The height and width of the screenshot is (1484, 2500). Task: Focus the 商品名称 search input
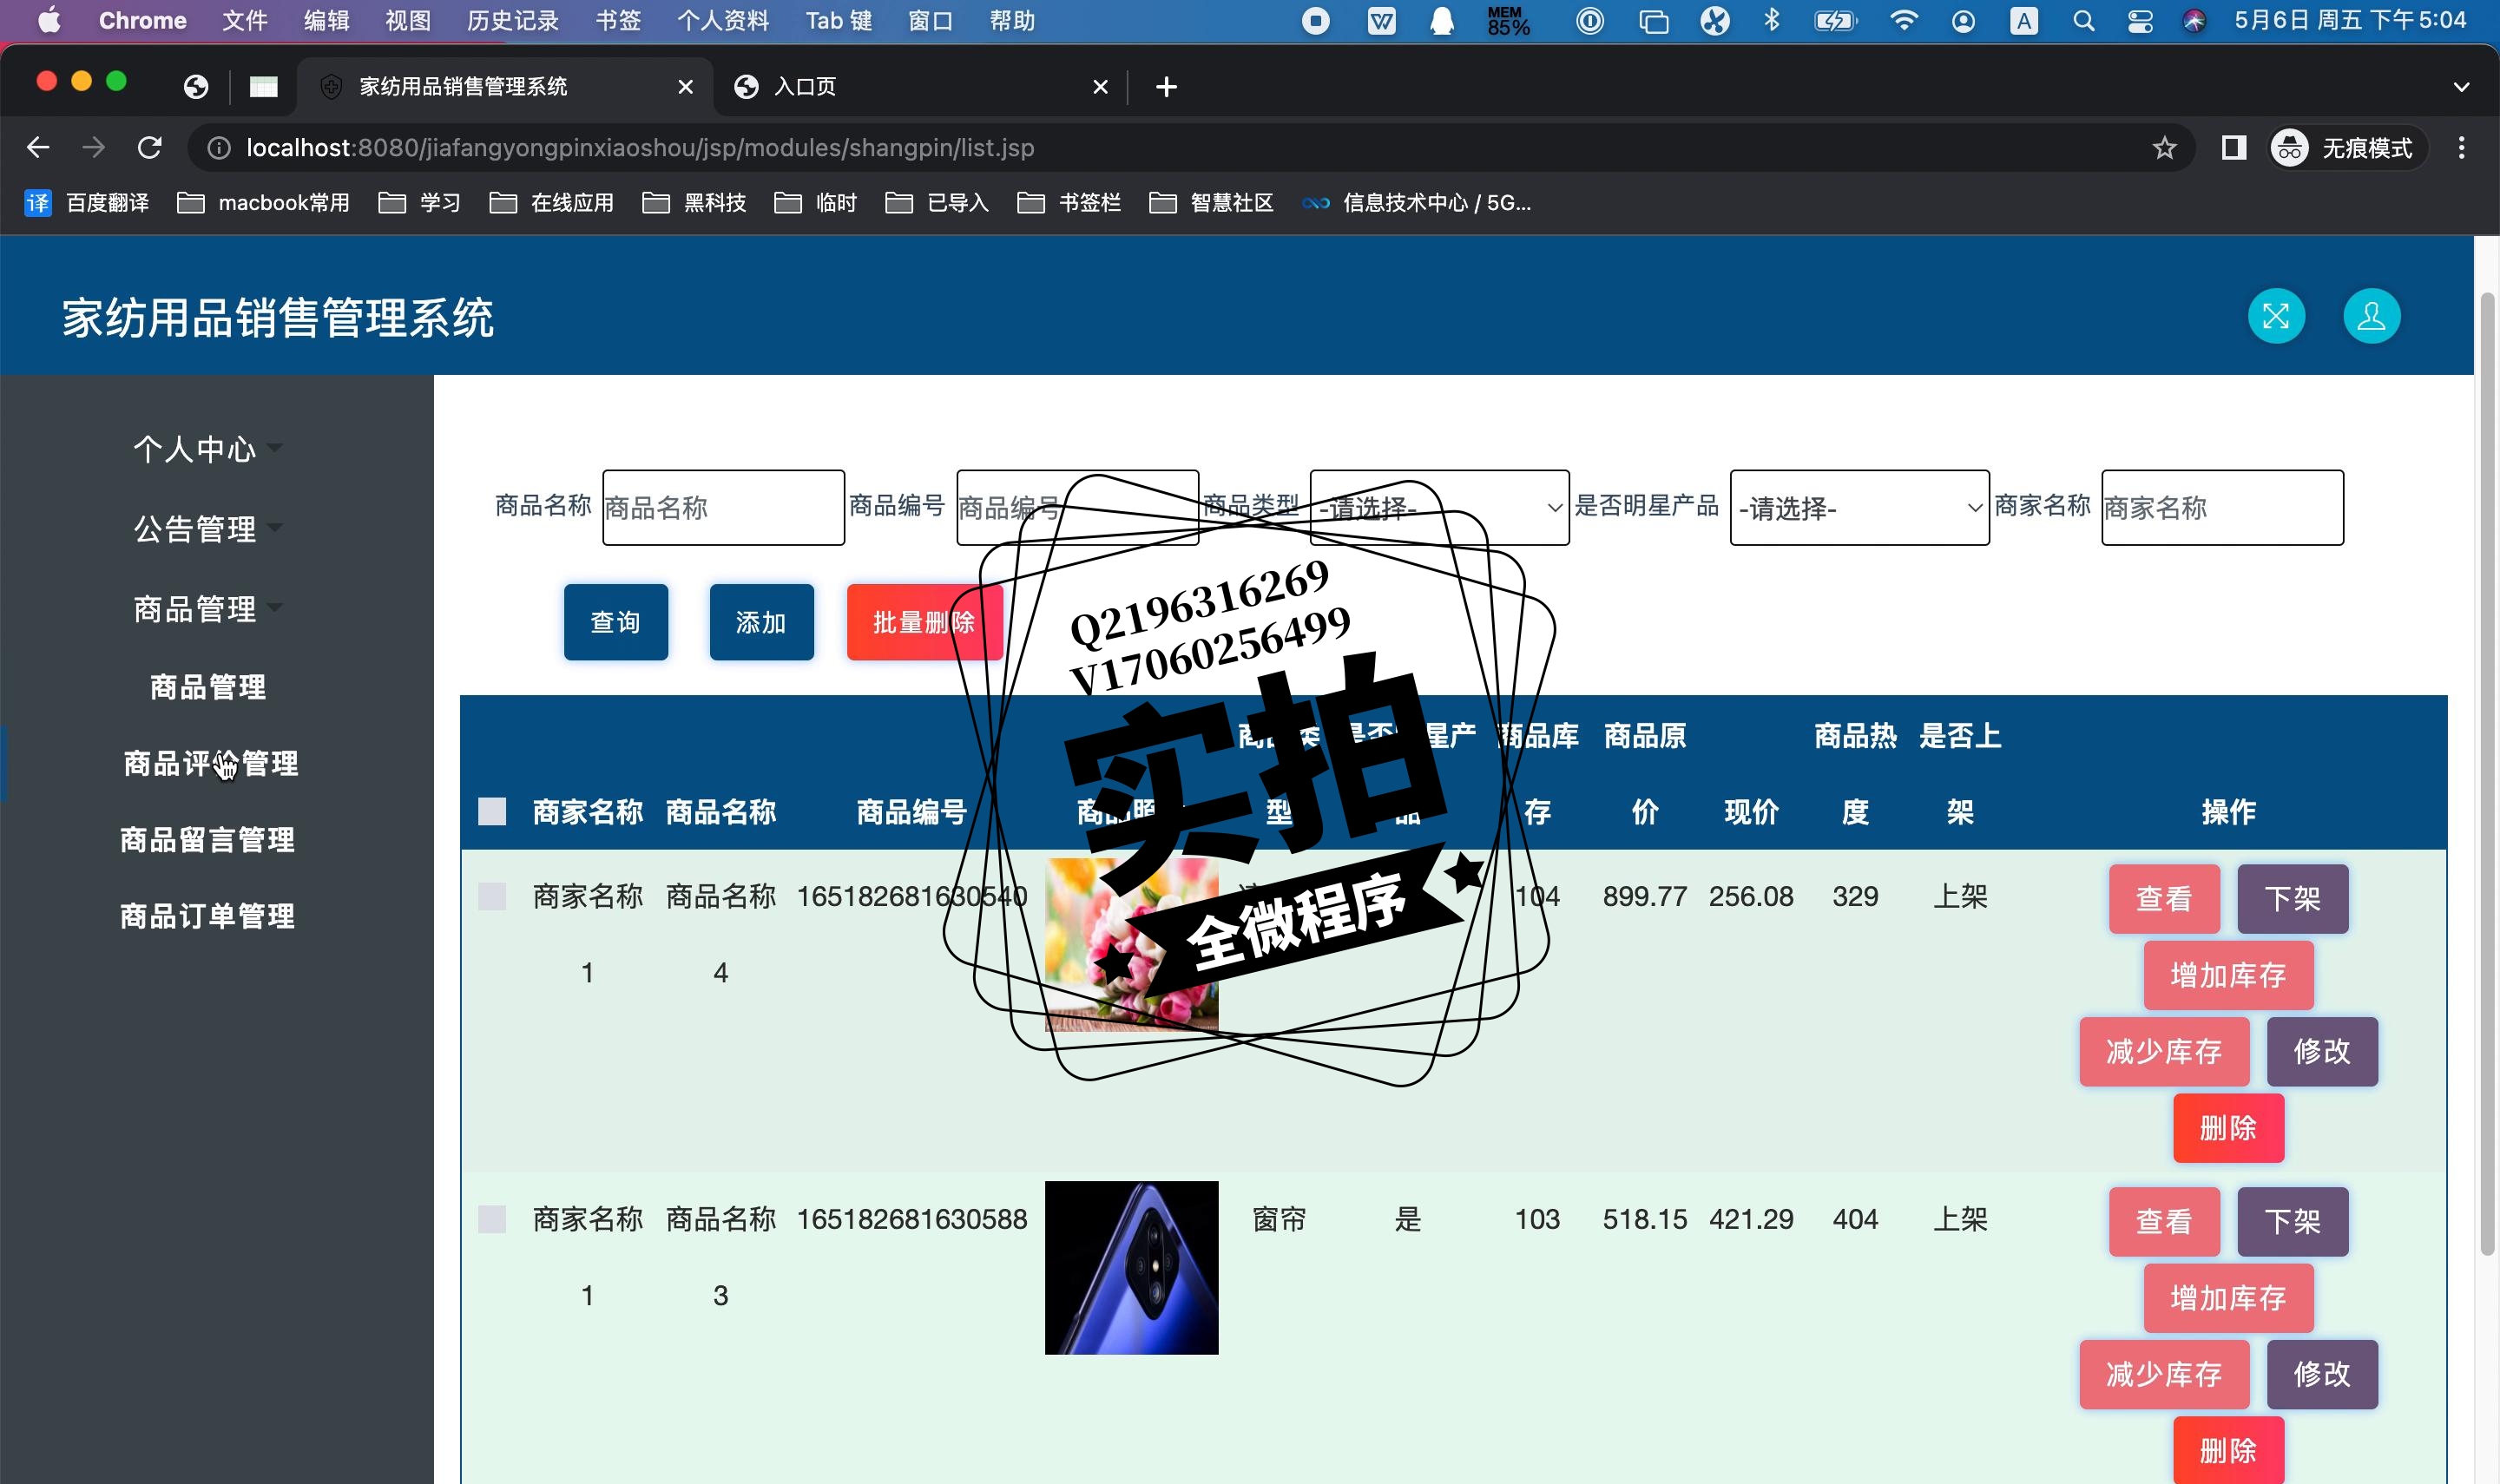723,508
